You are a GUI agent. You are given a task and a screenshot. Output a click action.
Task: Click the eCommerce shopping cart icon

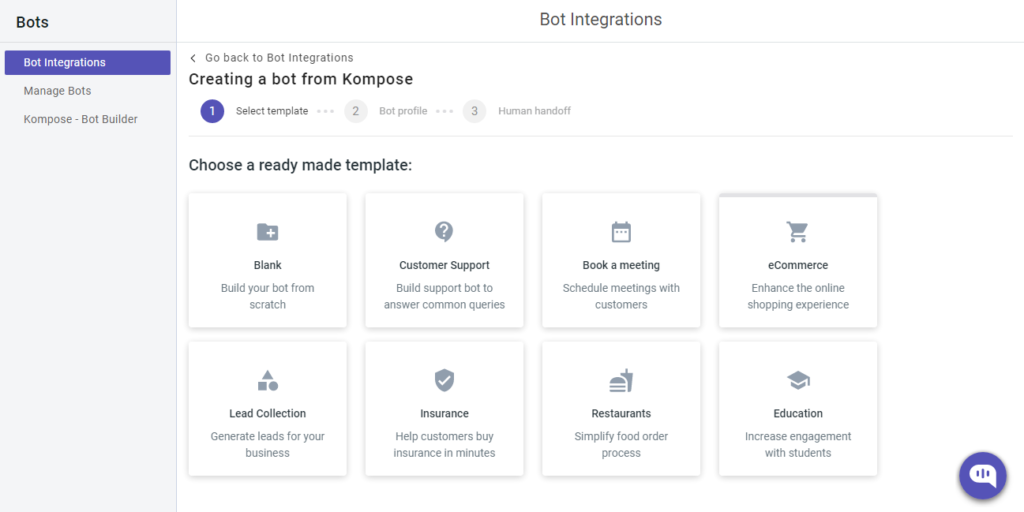click(797, 232)
